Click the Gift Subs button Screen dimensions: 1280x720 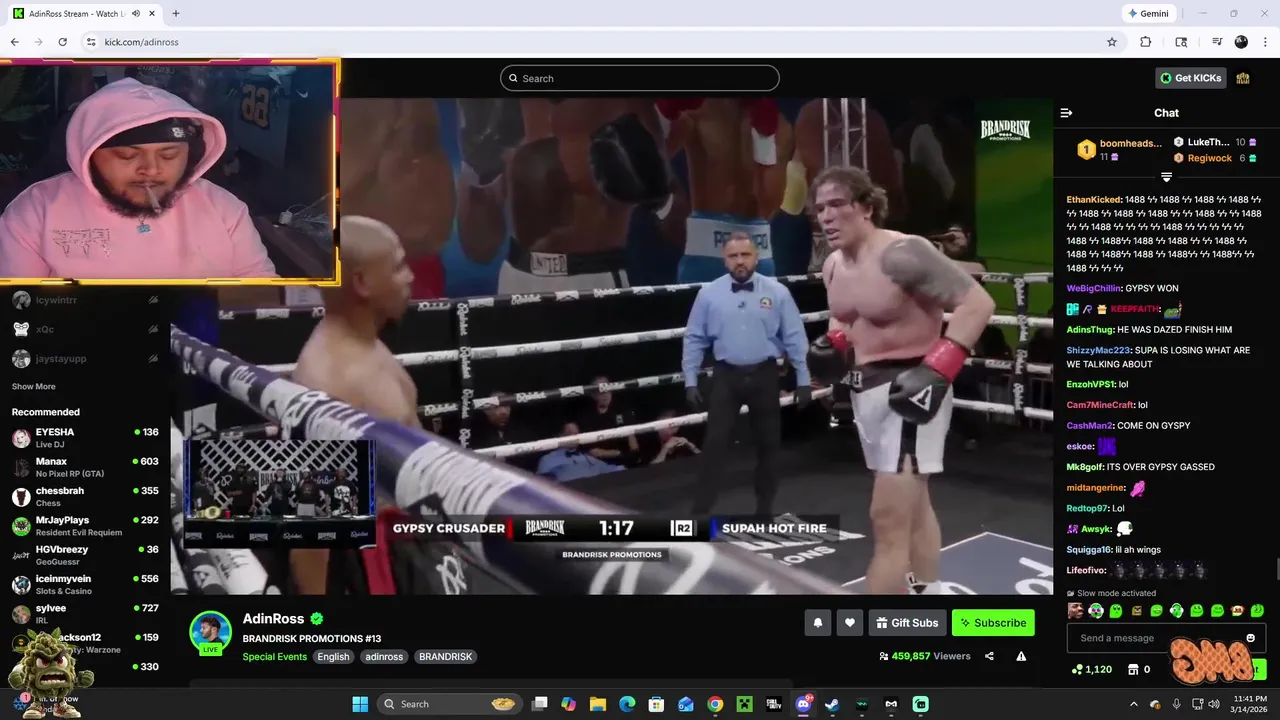coord(907,623)
